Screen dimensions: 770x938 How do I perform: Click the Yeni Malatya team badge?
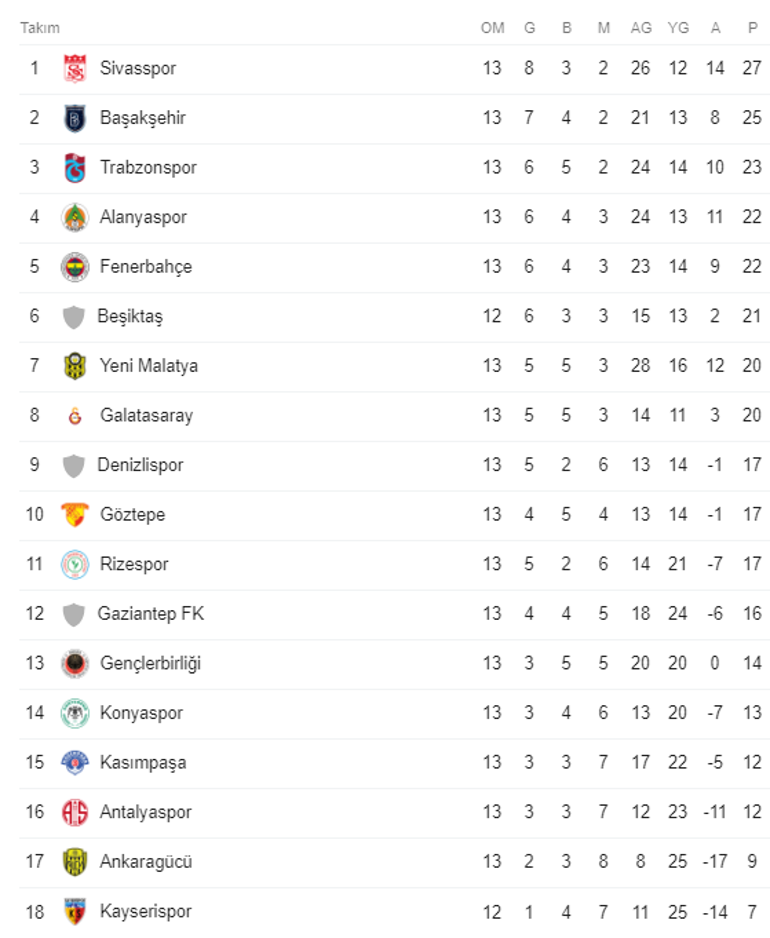(75, 366)
